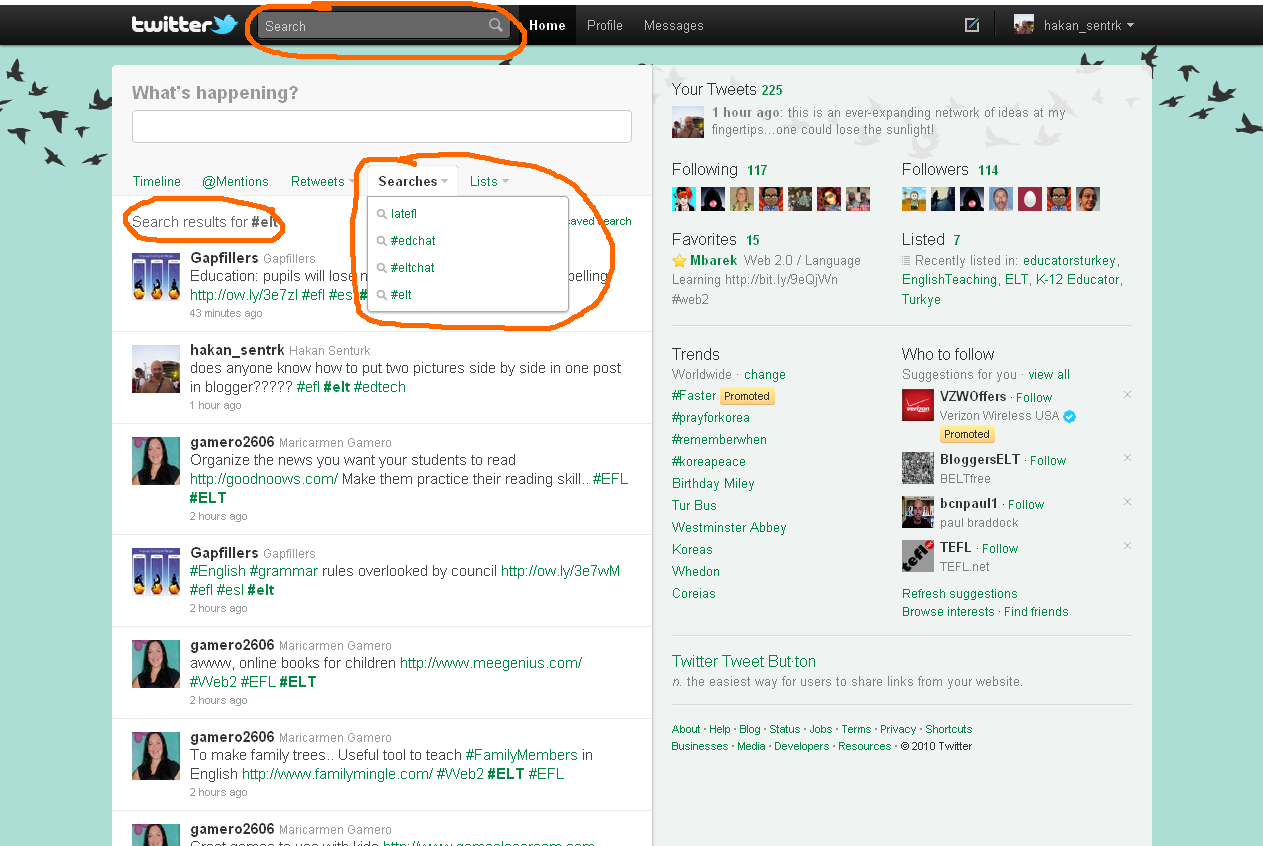This screenshot has width=1263, height=846.
Task: Click the search magnifier icon in top bar
Action: pos(495,26)
